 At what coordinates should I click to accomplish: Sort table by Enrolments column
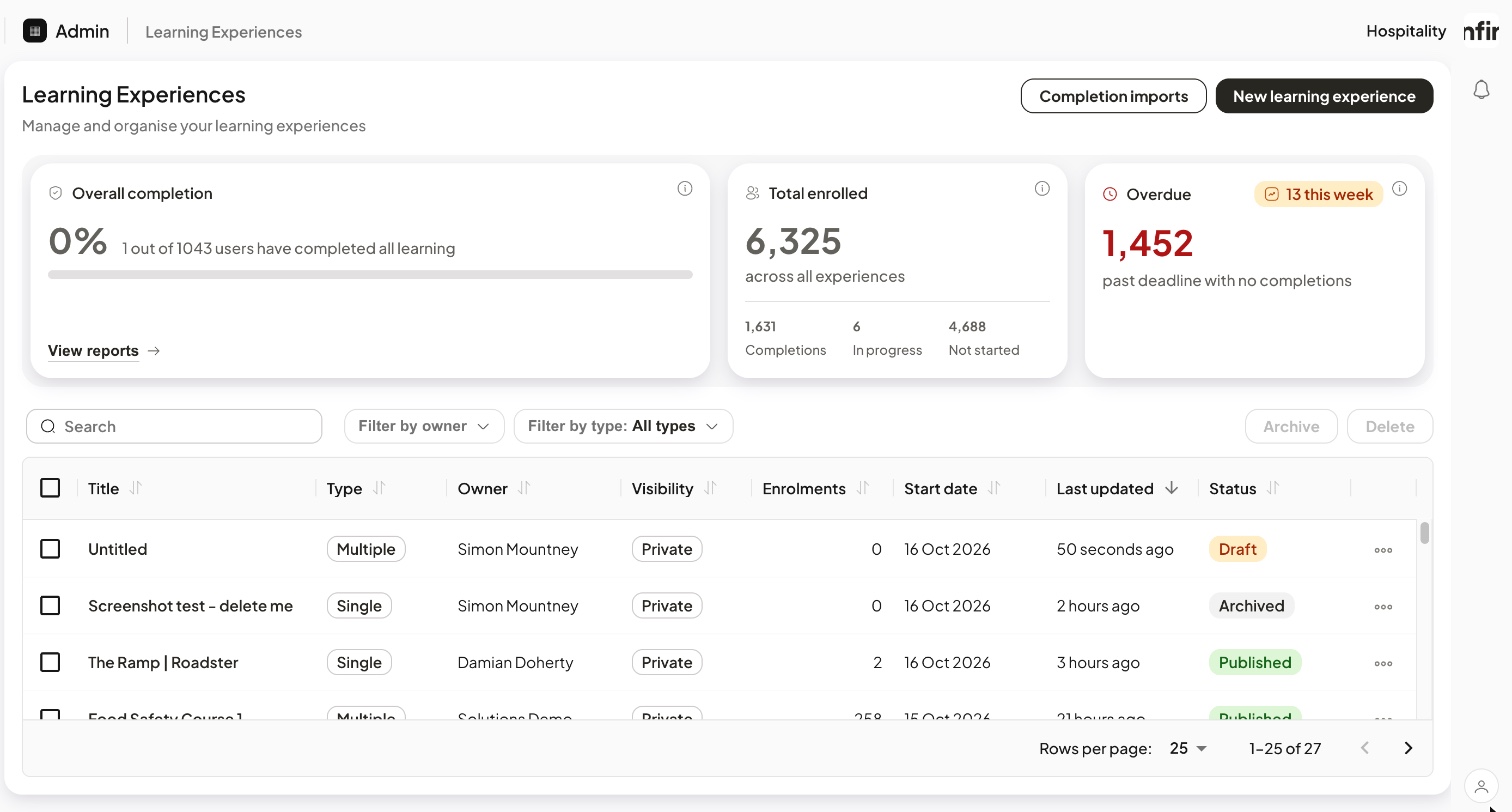[863, 488]
